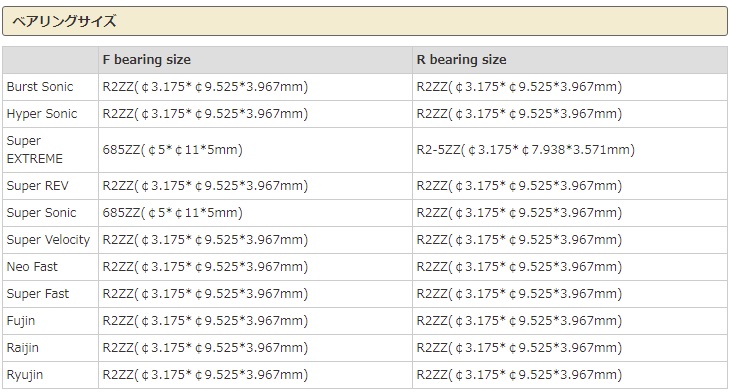Select Raijin F bearing size cell
This screenshot has width=731, height=392.
255,348
